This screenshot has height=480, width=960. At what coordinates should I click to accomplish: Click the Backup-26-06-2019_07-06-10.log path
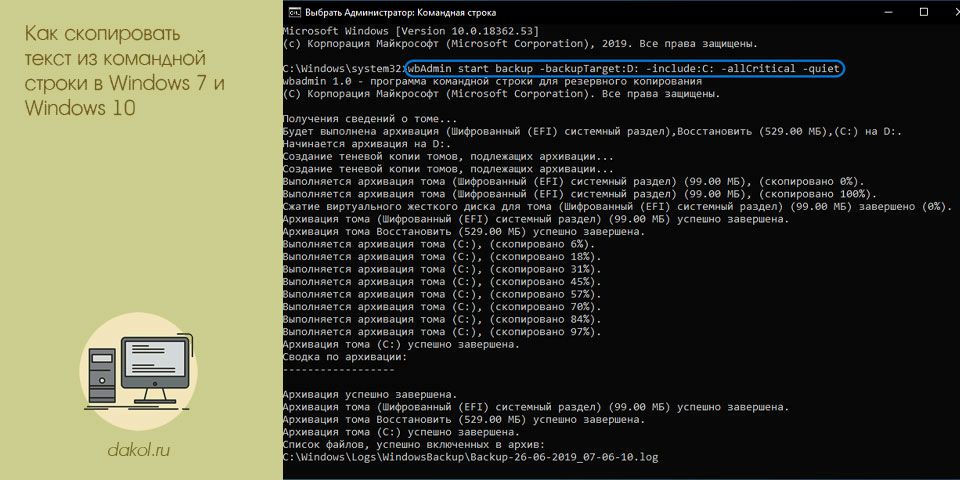(x=470, y=457)
